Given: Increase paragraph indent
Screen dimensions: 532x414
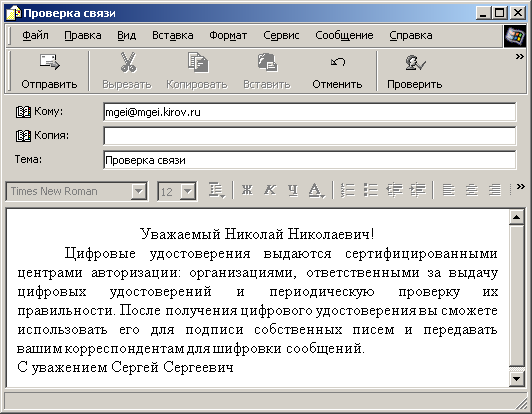Looking at the screenshot, I should pyautogui.click(x=417, y=190).
